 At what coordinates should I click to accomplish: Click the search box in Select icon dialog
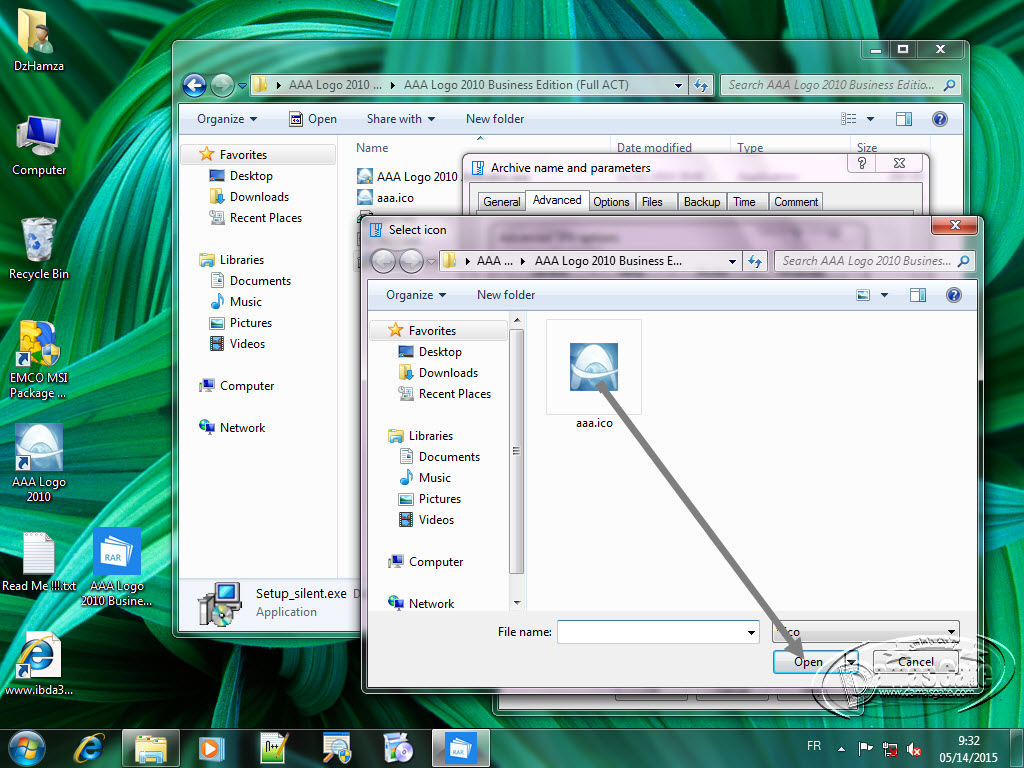click(874, 261)
